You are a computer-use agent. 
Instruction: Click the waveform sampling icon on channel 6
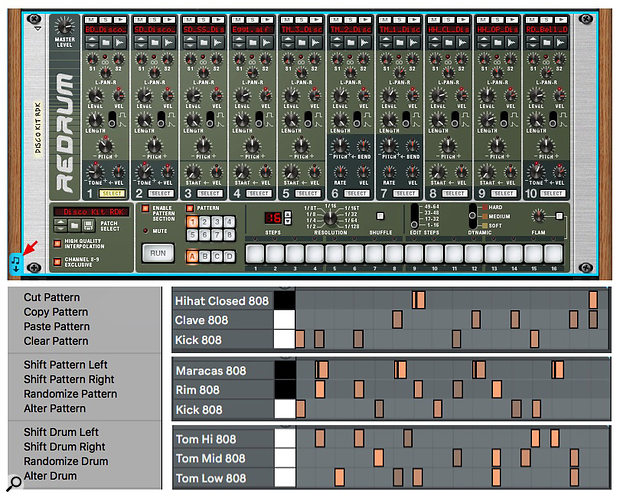click(365, 42)
